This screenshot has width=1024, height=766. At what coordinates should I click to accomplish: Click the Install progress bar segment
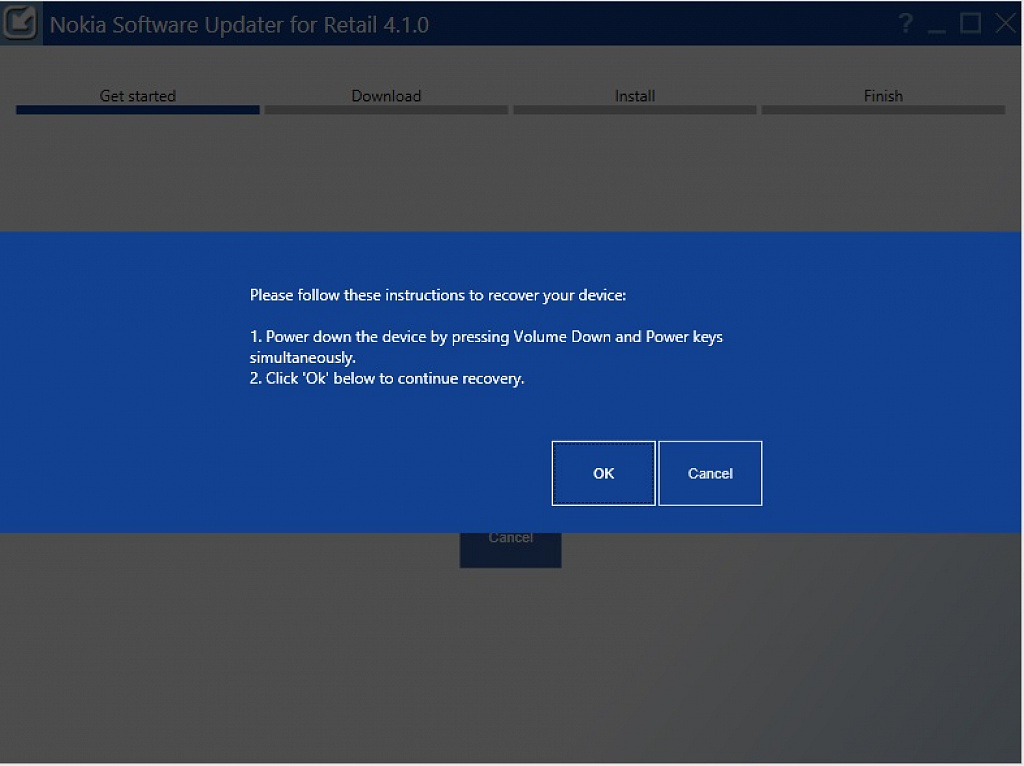[x=635, y=110]
